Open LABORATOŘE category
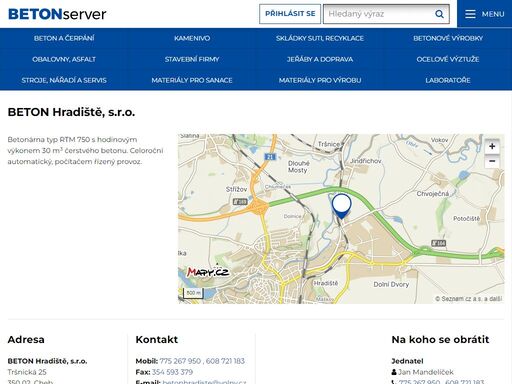This screenshot has height=384, width=512. tap(448, 80)
